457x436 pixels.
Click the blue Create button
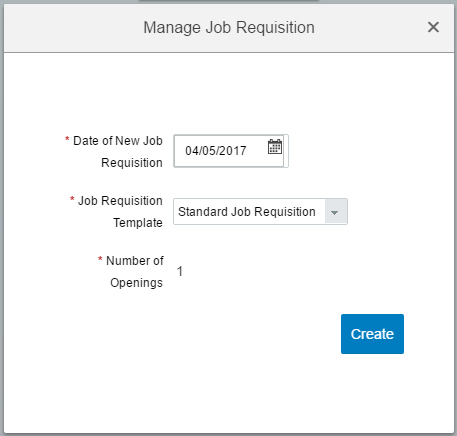372,334
